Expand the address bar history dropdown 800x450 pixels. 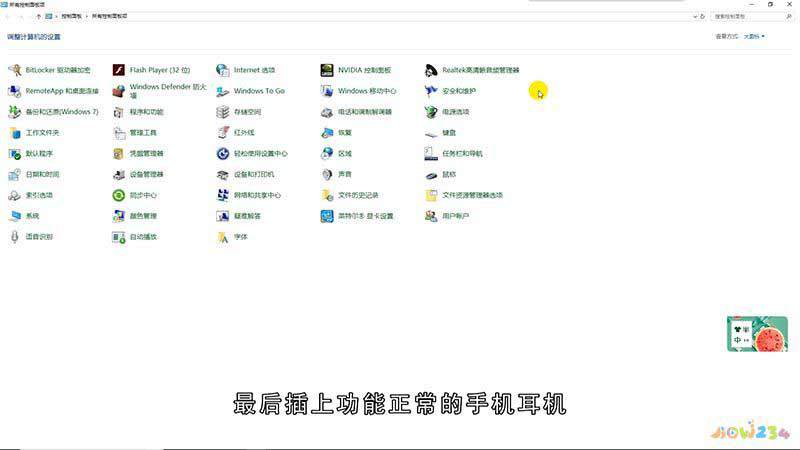click(694, 16)
